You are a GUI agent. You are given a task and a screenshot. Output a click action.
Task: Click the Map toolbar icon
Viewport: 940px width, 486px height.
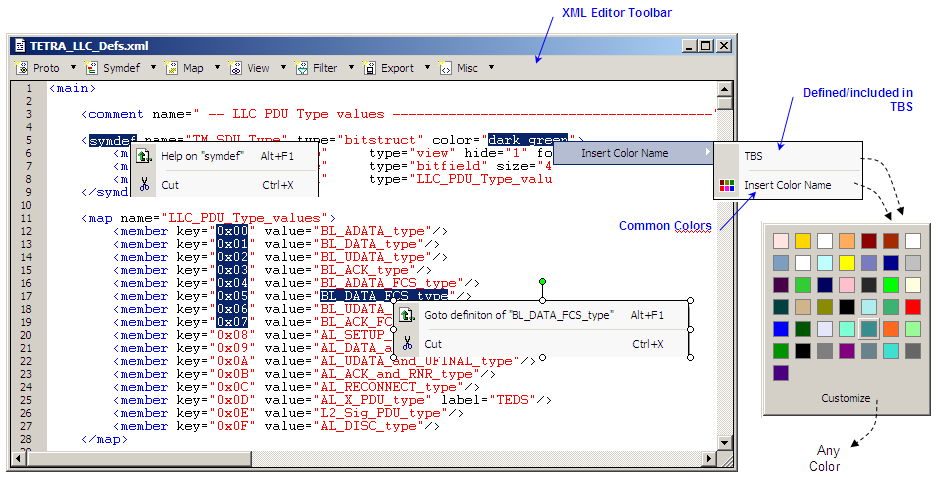pyautogui.click(x=171, y=68)
